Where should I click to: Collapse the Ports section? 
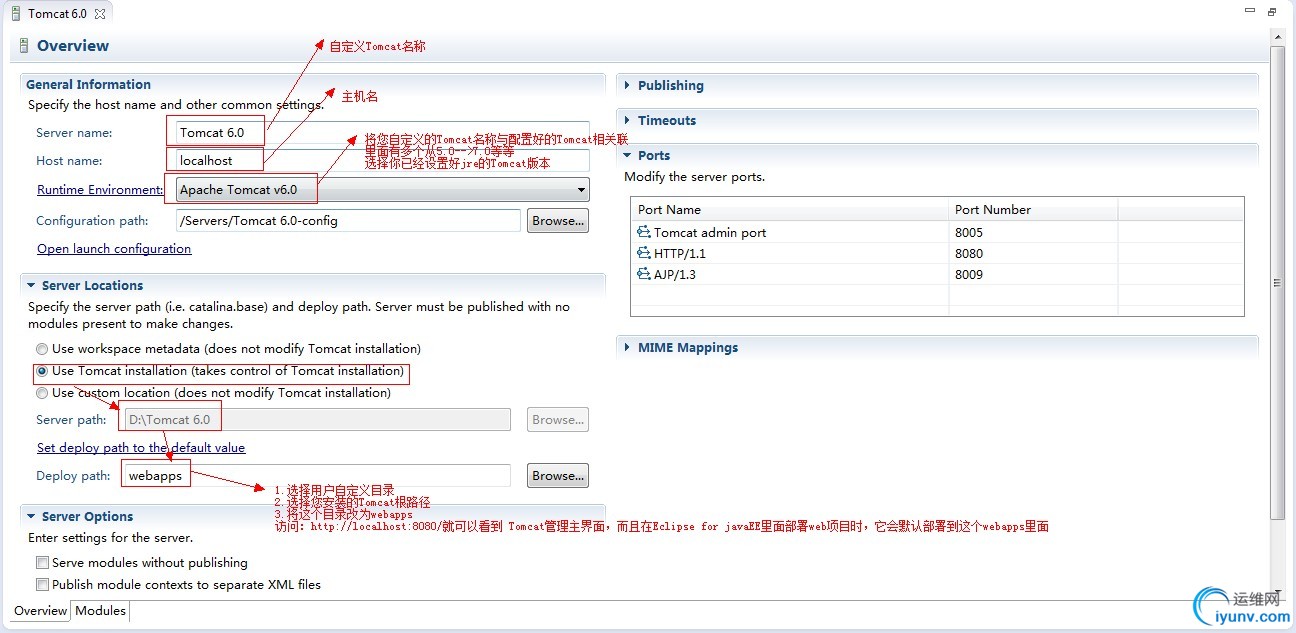point(627,156)
